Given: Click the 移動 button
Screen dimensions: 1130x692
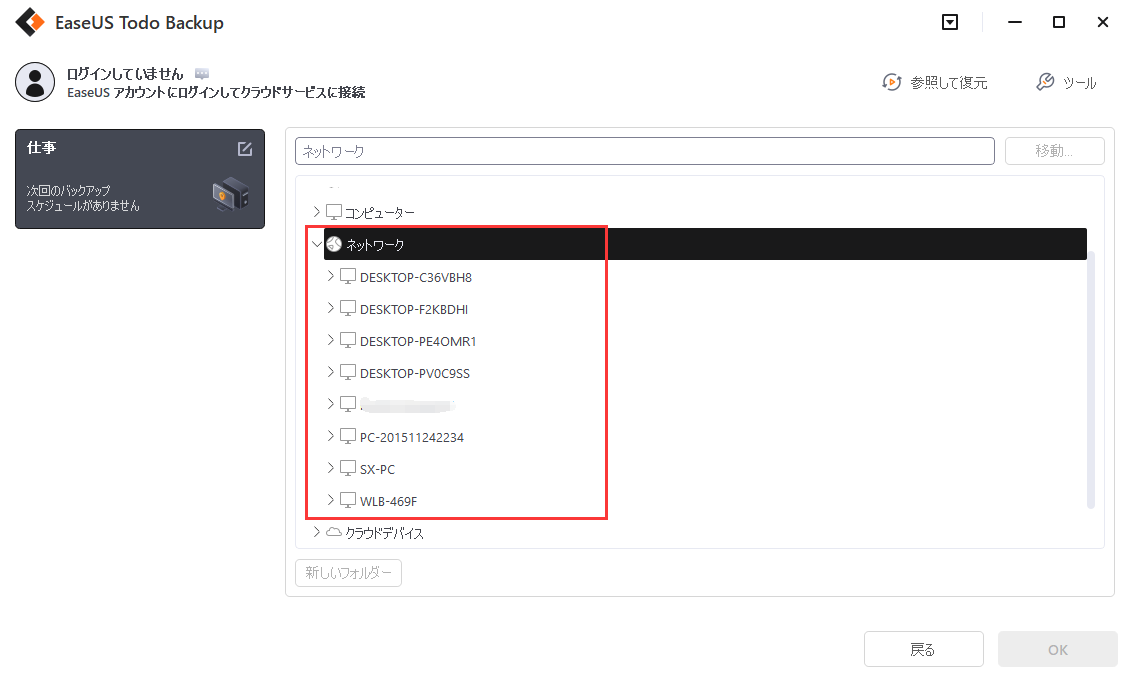Looking at the screenshot, I should click(x=1054, y=150).
